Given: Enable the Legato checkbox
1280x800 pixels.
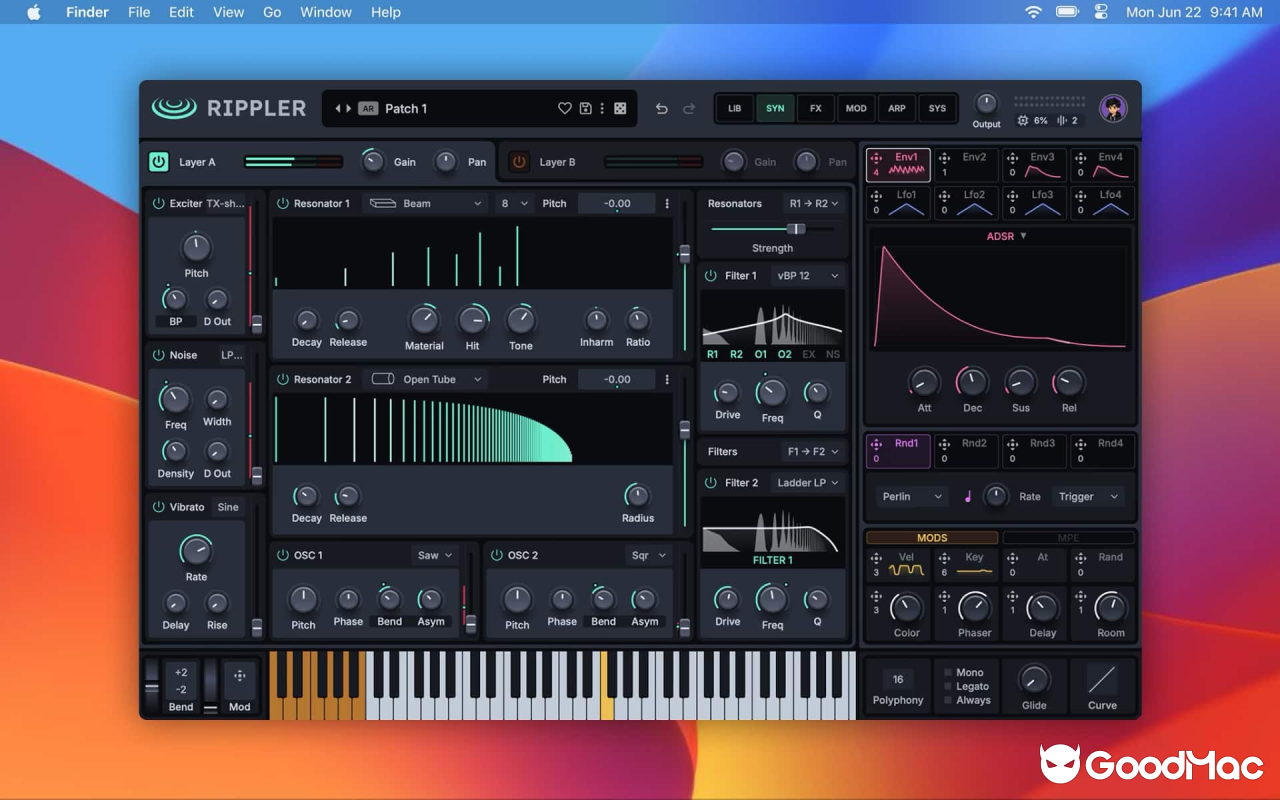Looking at the screenshot, I should pyautogui.click(x=948, y=687).
